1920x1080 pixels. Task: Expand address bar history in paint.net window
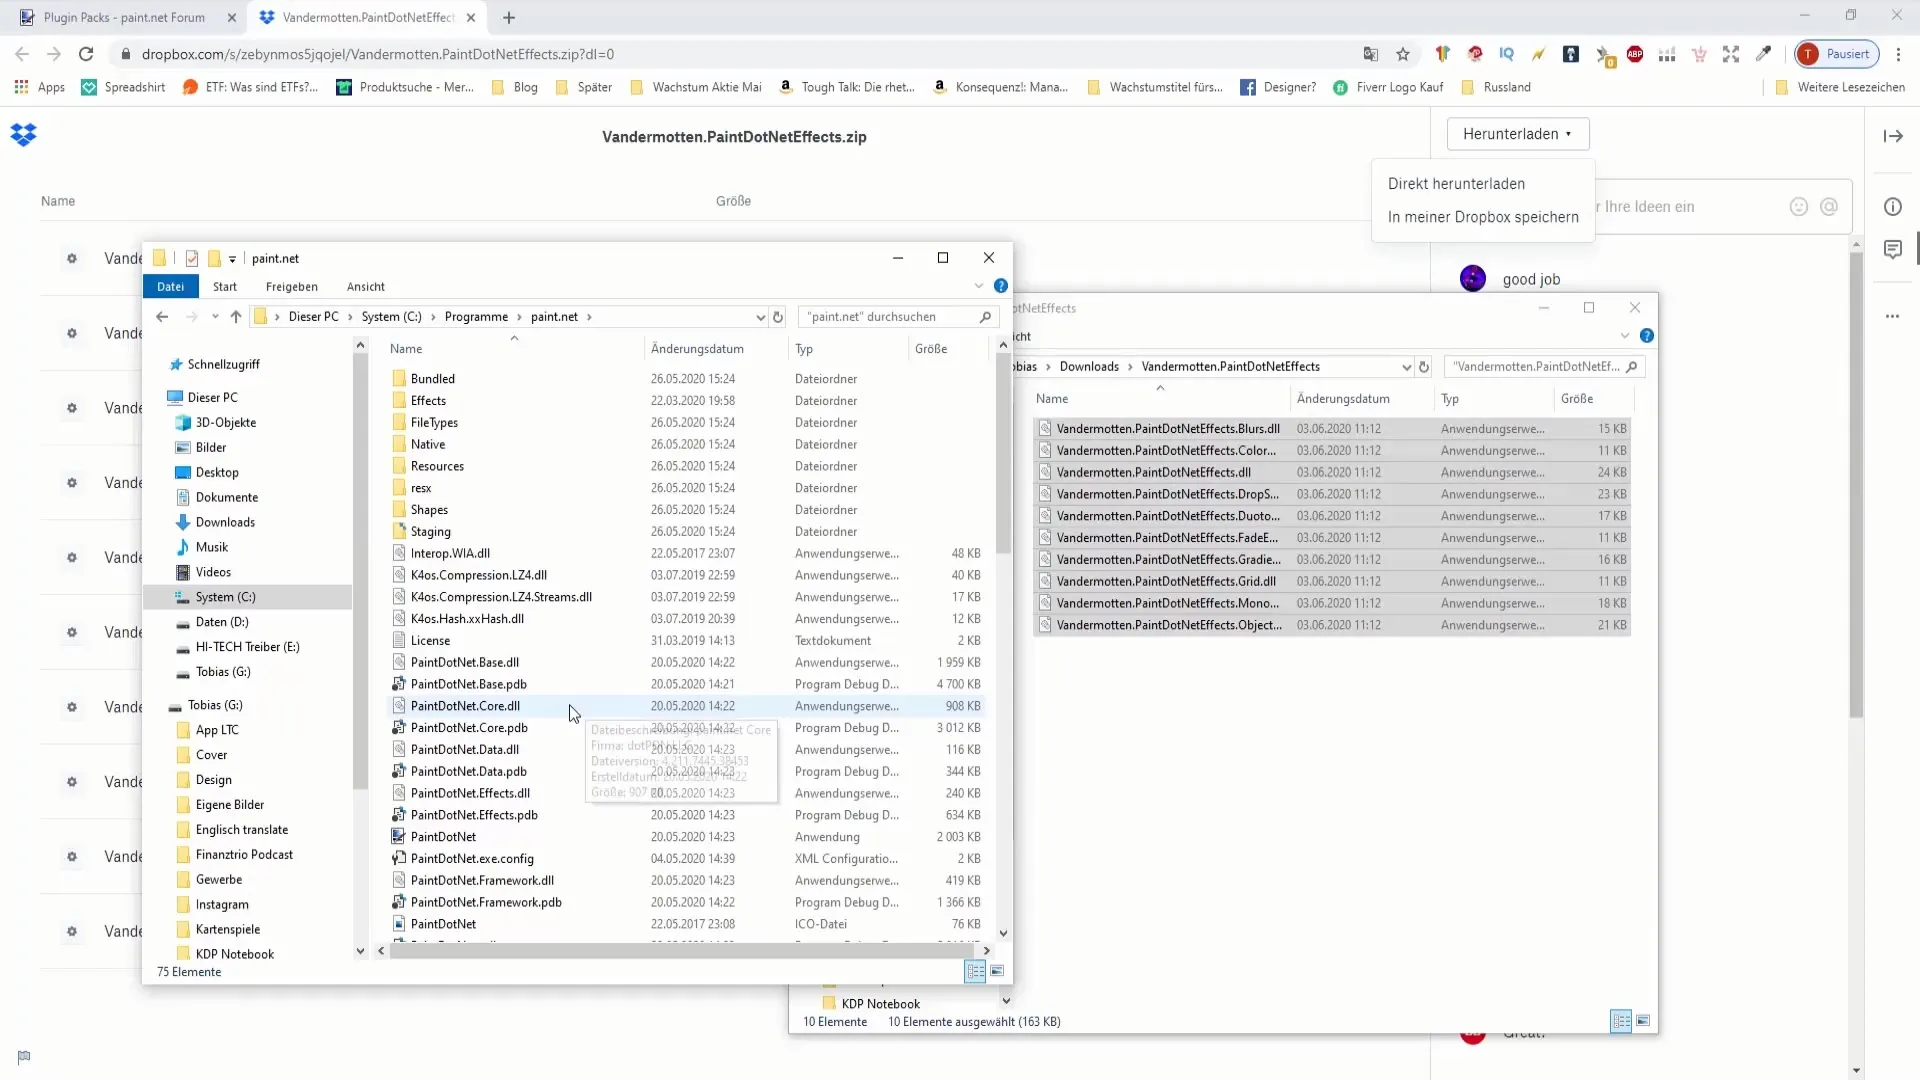(x=761, y=317)
